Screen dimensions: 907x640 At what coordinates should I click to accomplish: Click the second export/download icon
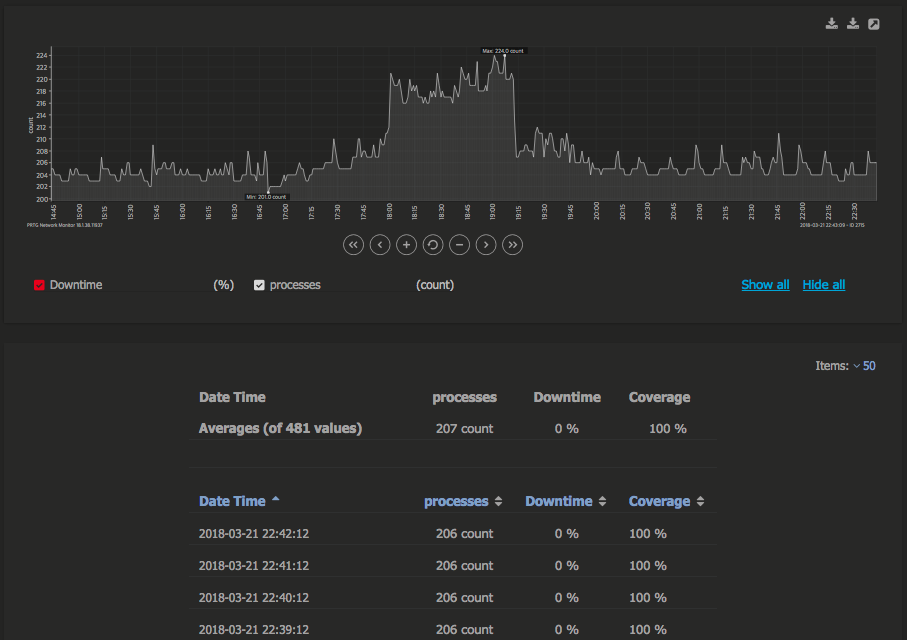[852, 23]
